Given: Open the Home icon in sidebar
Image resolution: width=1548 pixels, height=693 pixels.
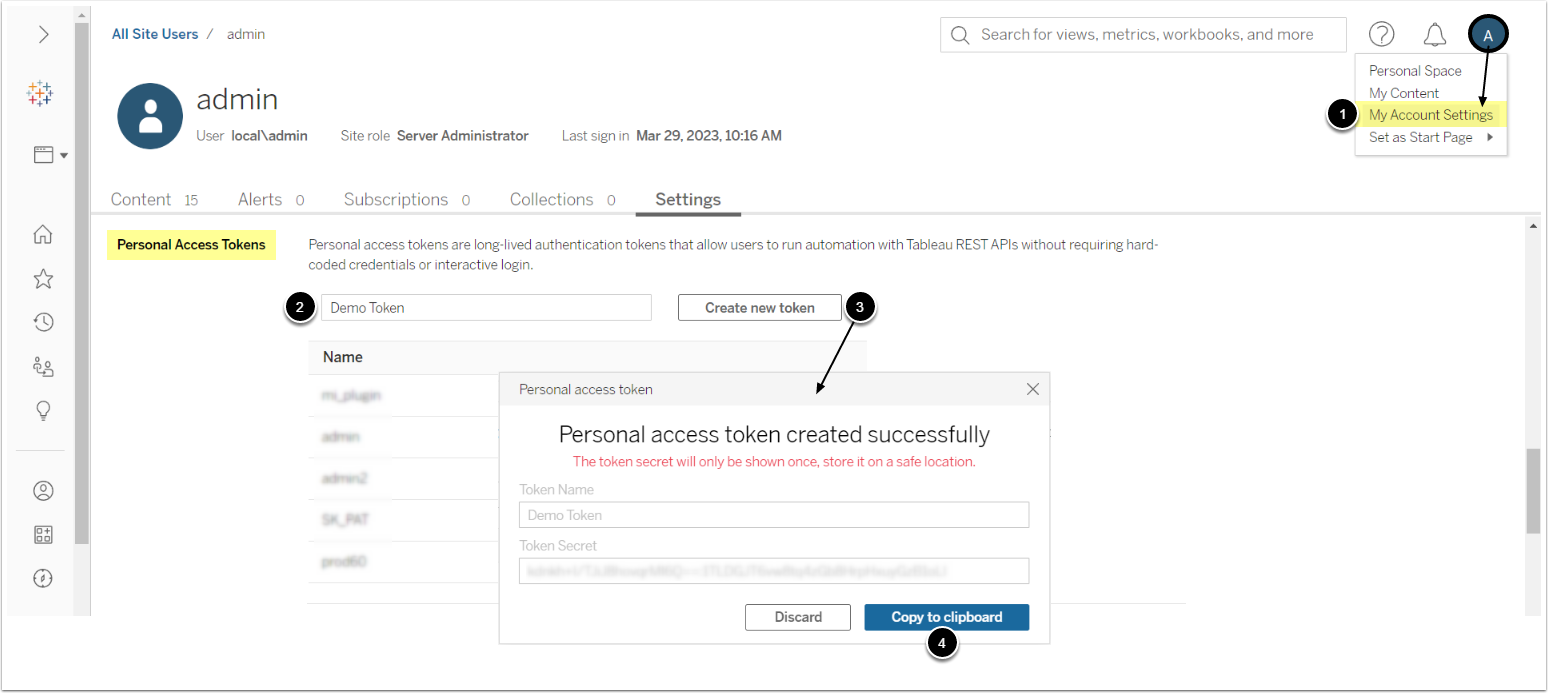Looking at the screenshot, I should [x=43, y=235].
